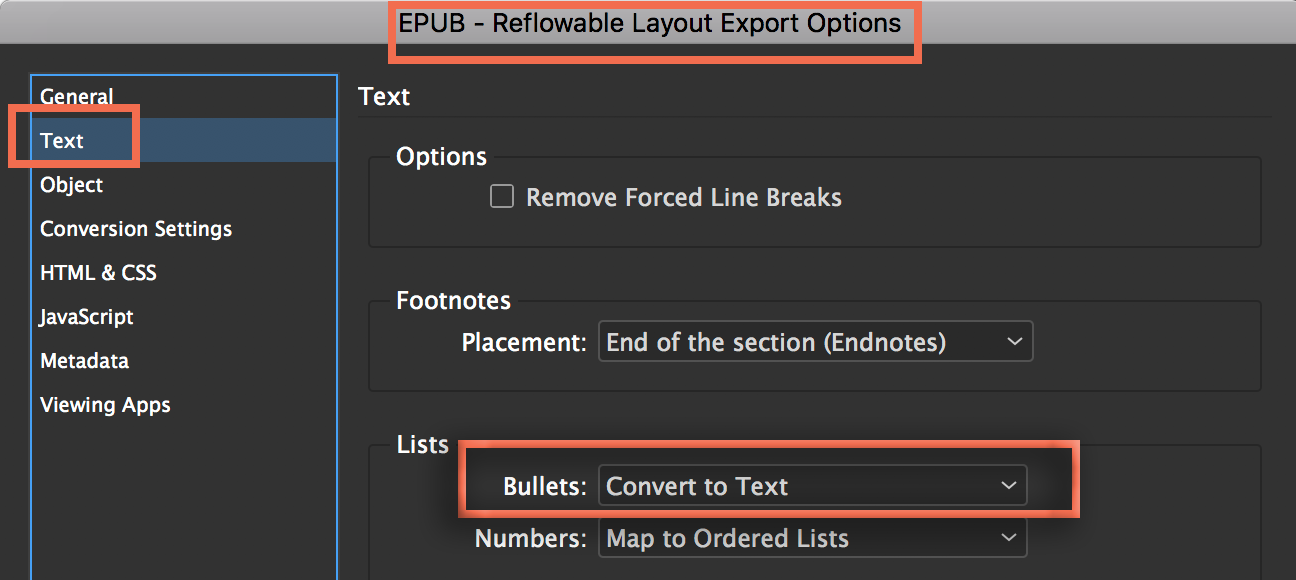Viewport: 1296px width, 580px height.
Task: Show the Metadata settings pane
Action: [84, 361]
